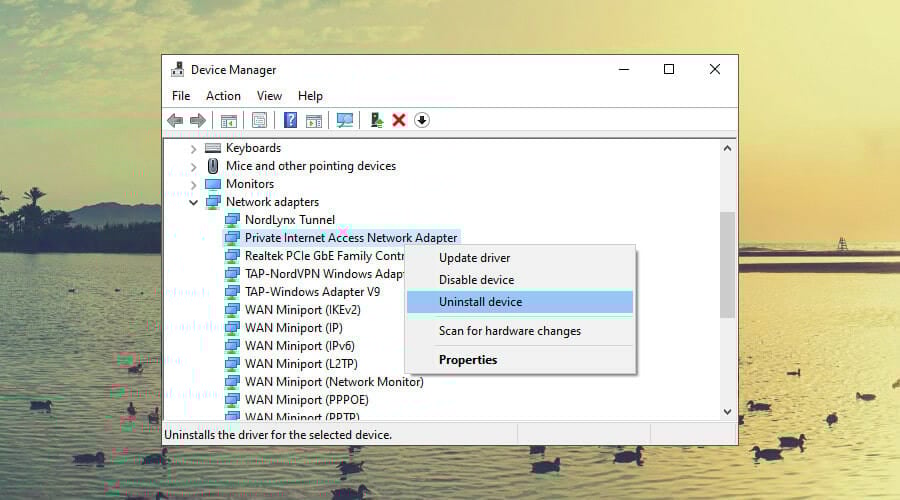Click the NordLynx Tunnel adapter icon
This screenshot has height=500, width=900.
coord(232,220)
